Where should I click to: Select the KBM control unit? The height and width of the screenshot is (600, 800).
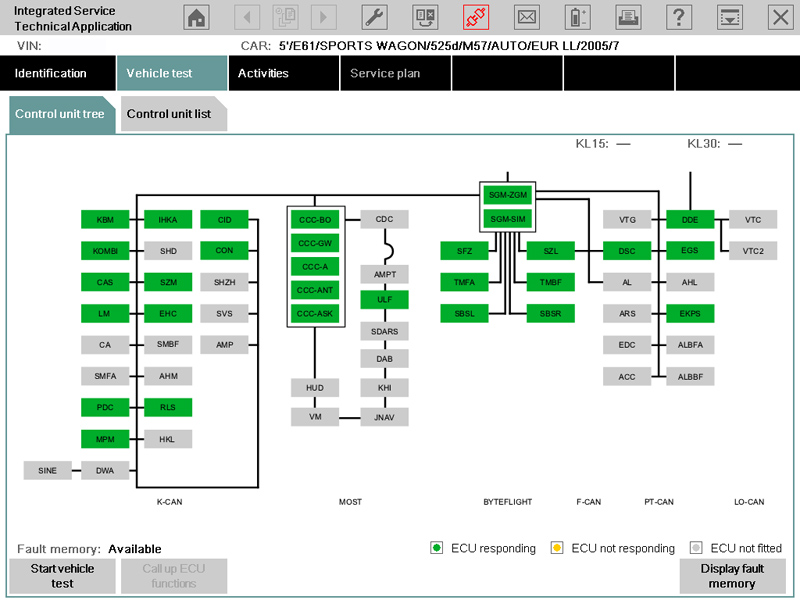click(105, 220)
